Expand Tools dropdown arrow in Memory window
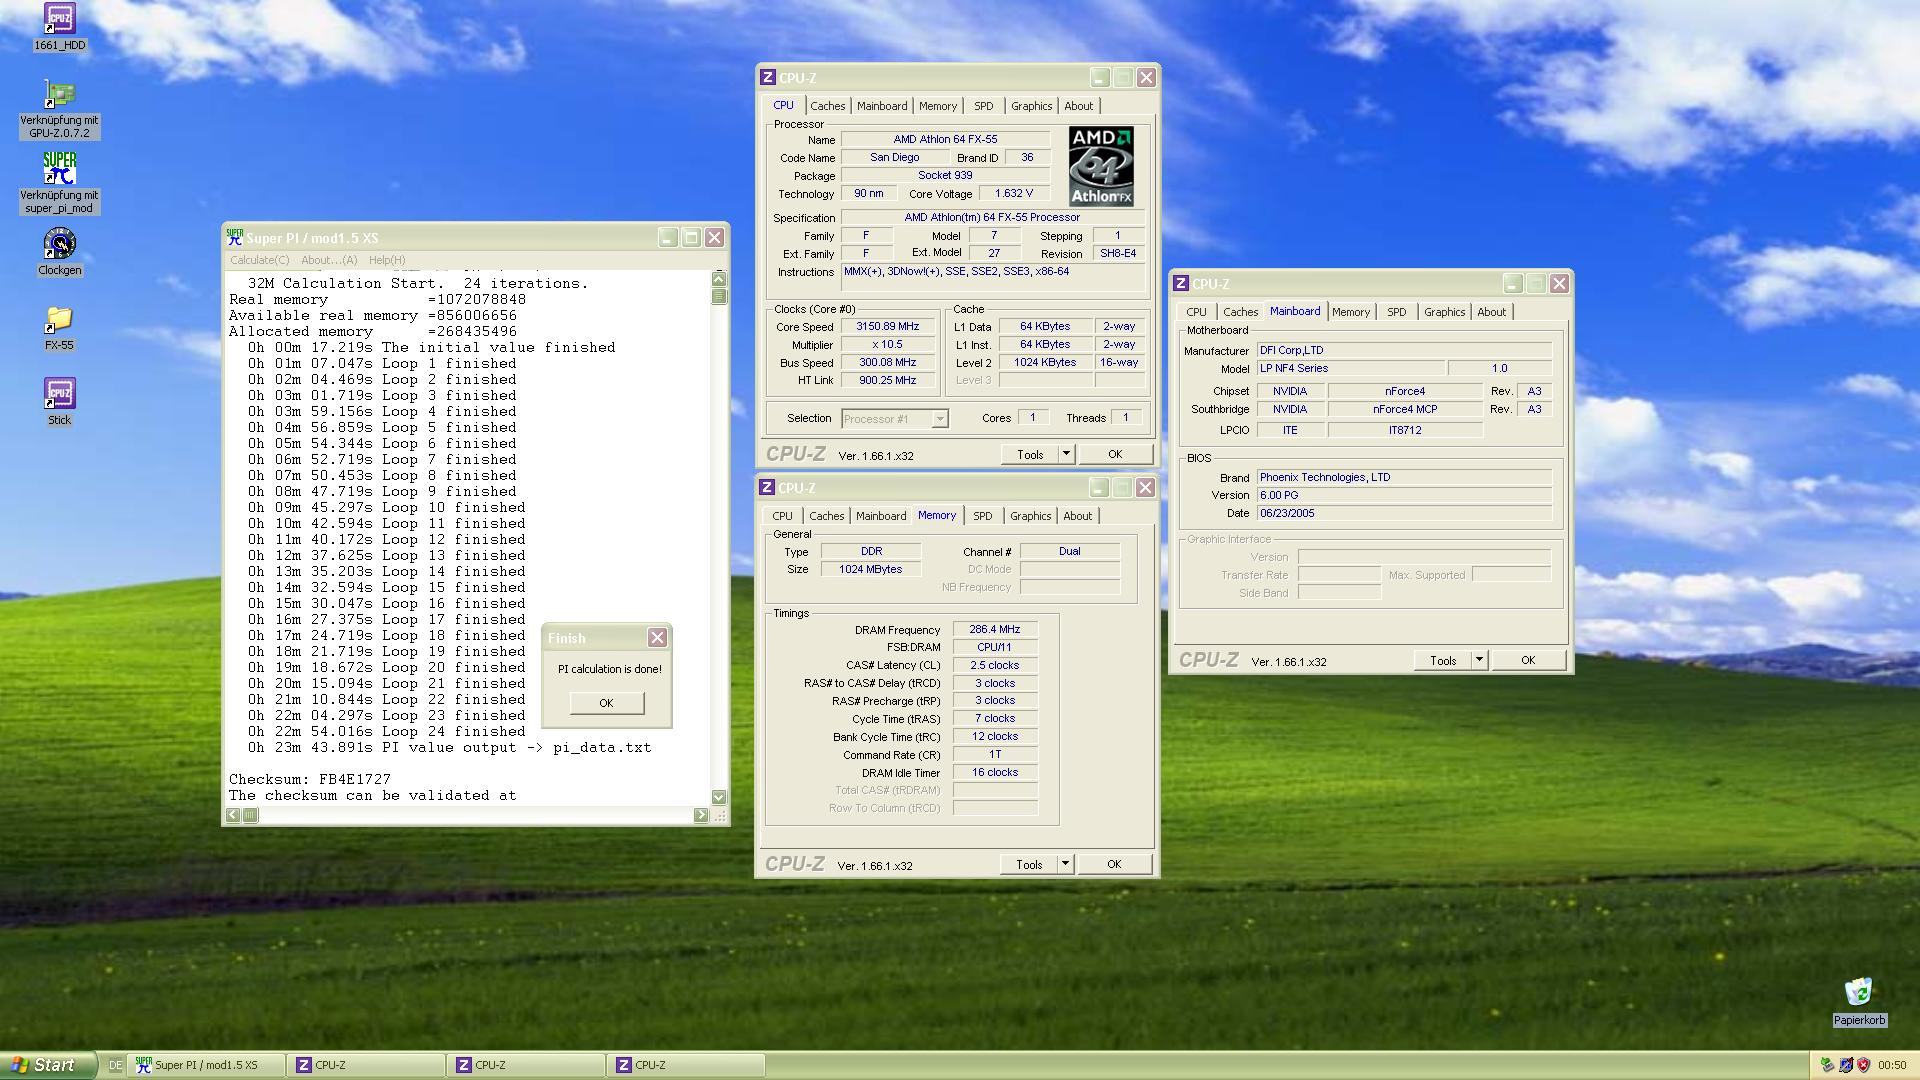This screenshot has width=1920, height=1080. point(1065,864)
